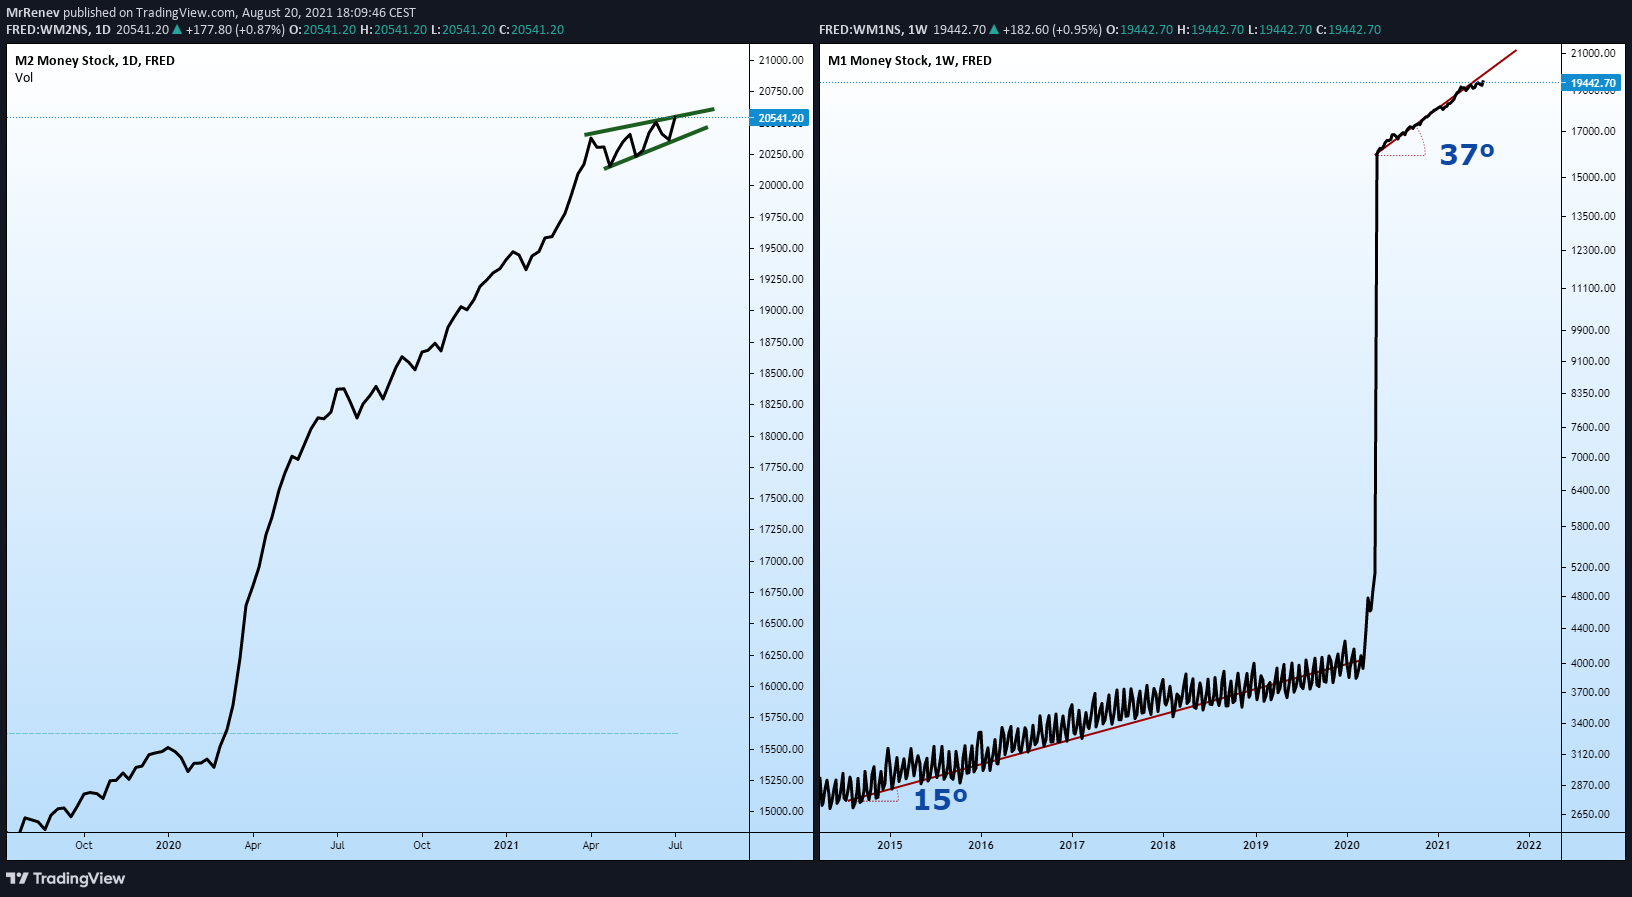Click the upper green trendline on M2 chart
Screen dimensions: 1632x897
coord(649,121)
